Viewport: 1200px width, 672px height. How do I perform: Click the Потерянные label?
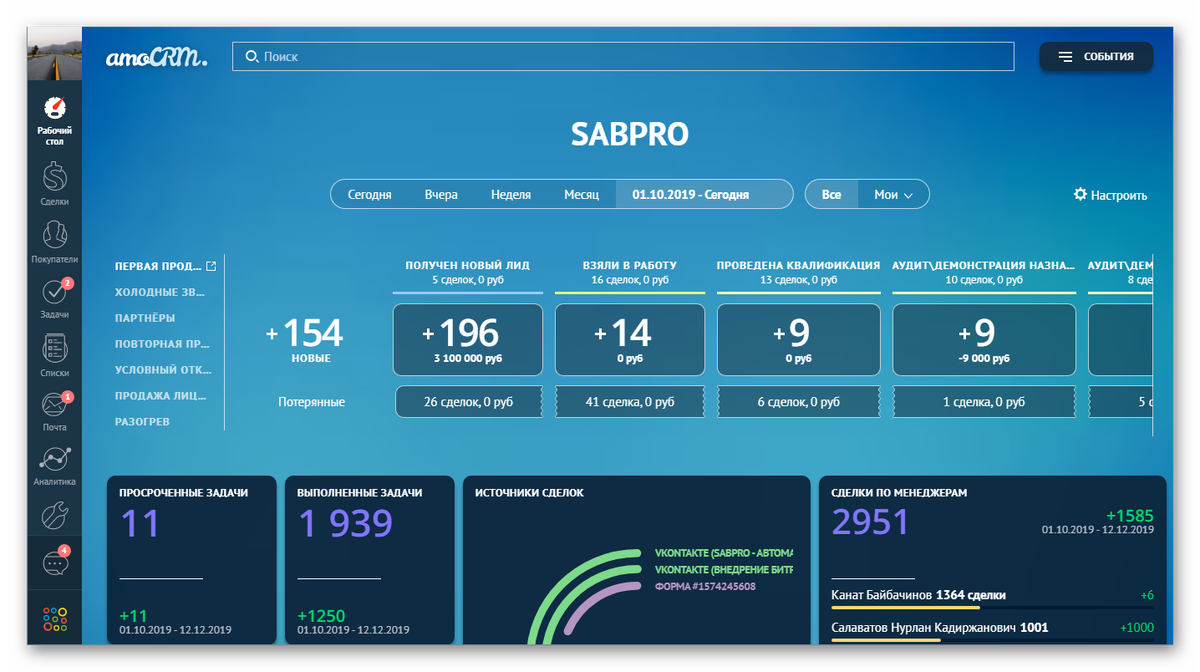click(312, 402)
